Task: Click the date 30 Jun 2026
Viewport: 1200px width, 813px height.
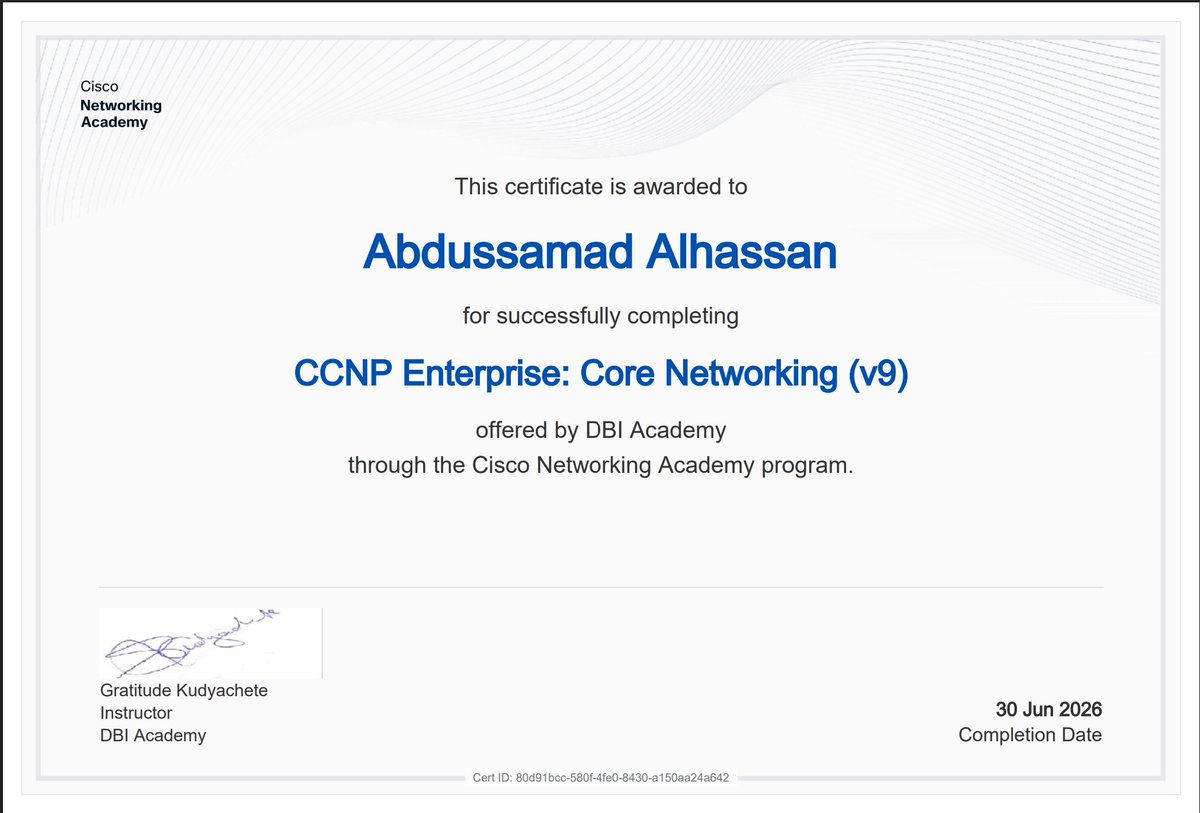Action: point(1048,710)
